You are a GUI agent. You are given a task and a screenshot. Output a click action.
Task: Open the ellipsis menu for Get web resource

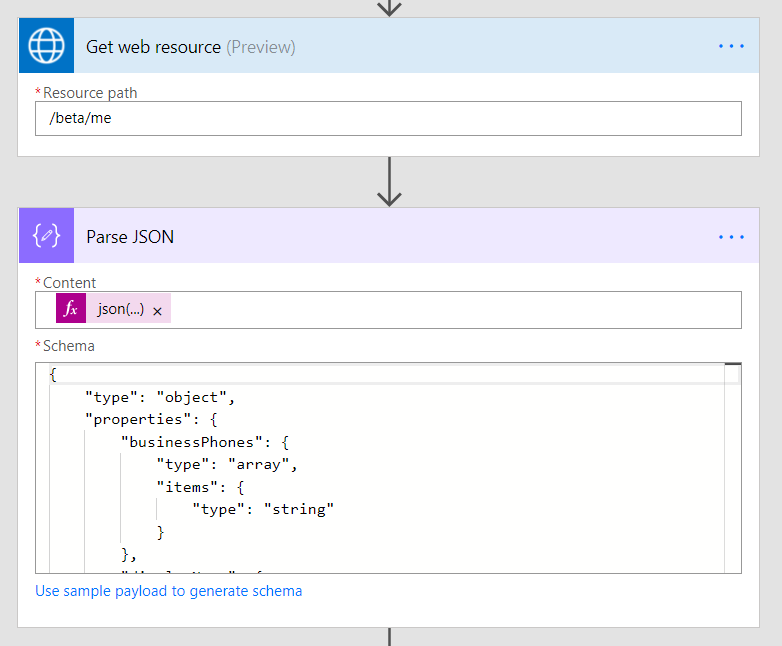point(731,47)
